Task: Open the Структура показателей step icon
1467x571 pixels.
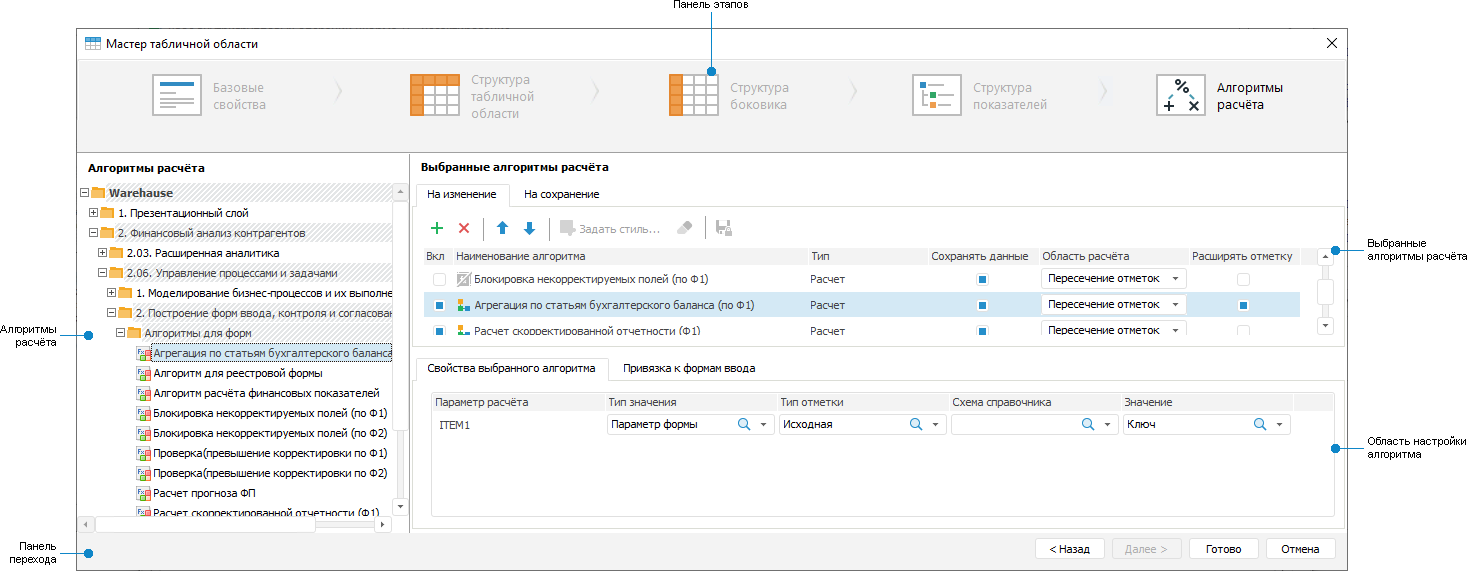Action: [x=937, y=95]
